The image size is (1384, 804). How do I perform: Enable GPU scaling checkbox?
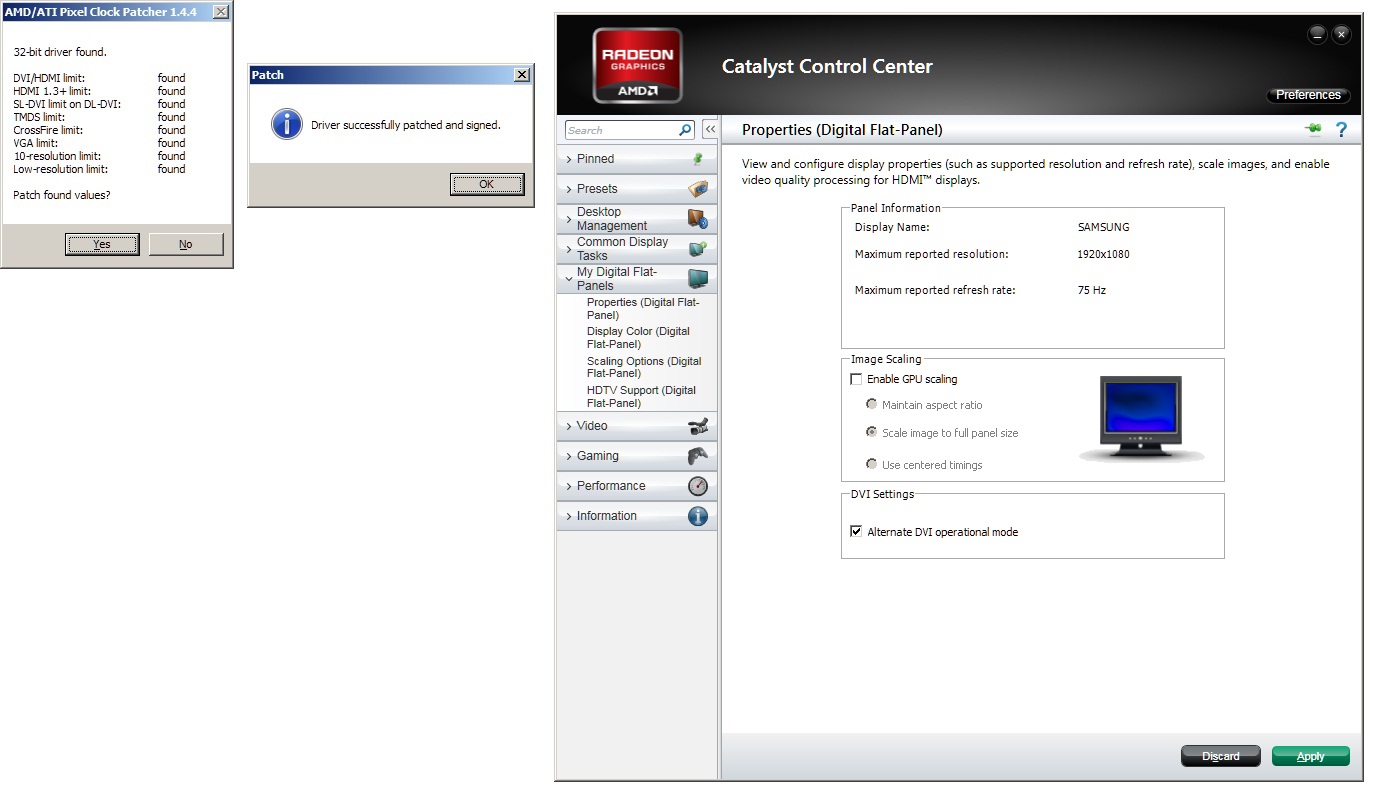pos(856,379)
